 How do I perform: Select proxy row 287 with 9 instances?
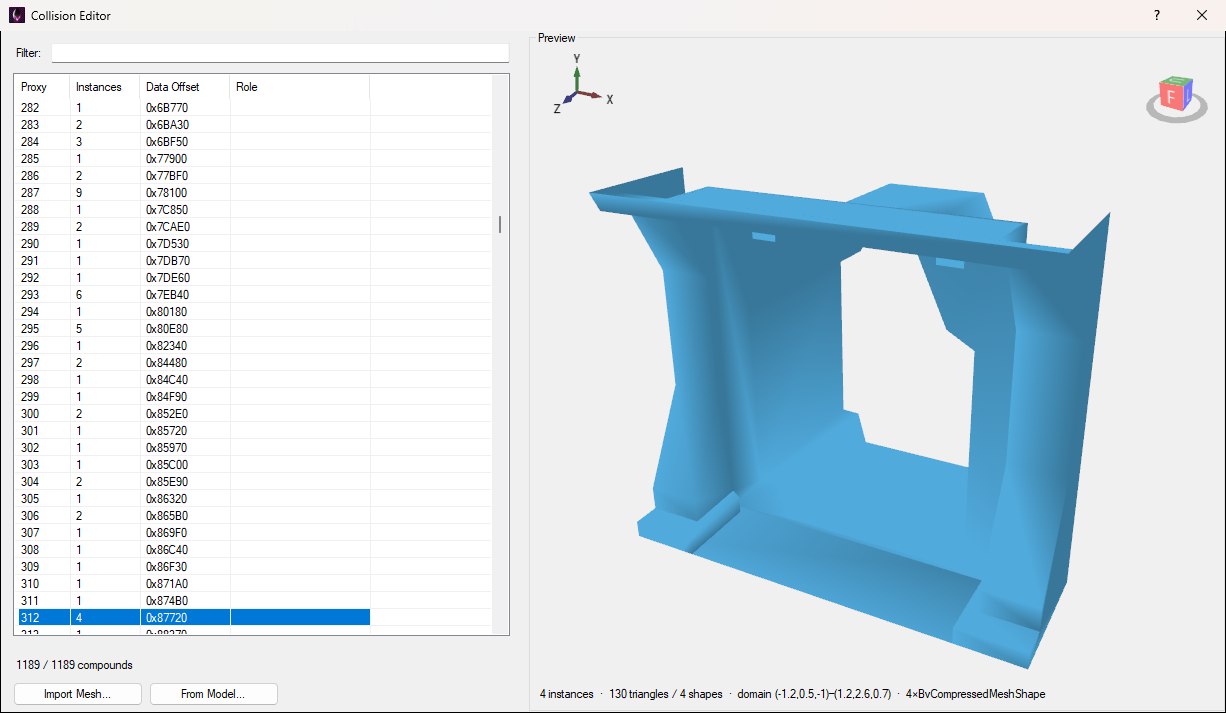[x=194, y=192]
